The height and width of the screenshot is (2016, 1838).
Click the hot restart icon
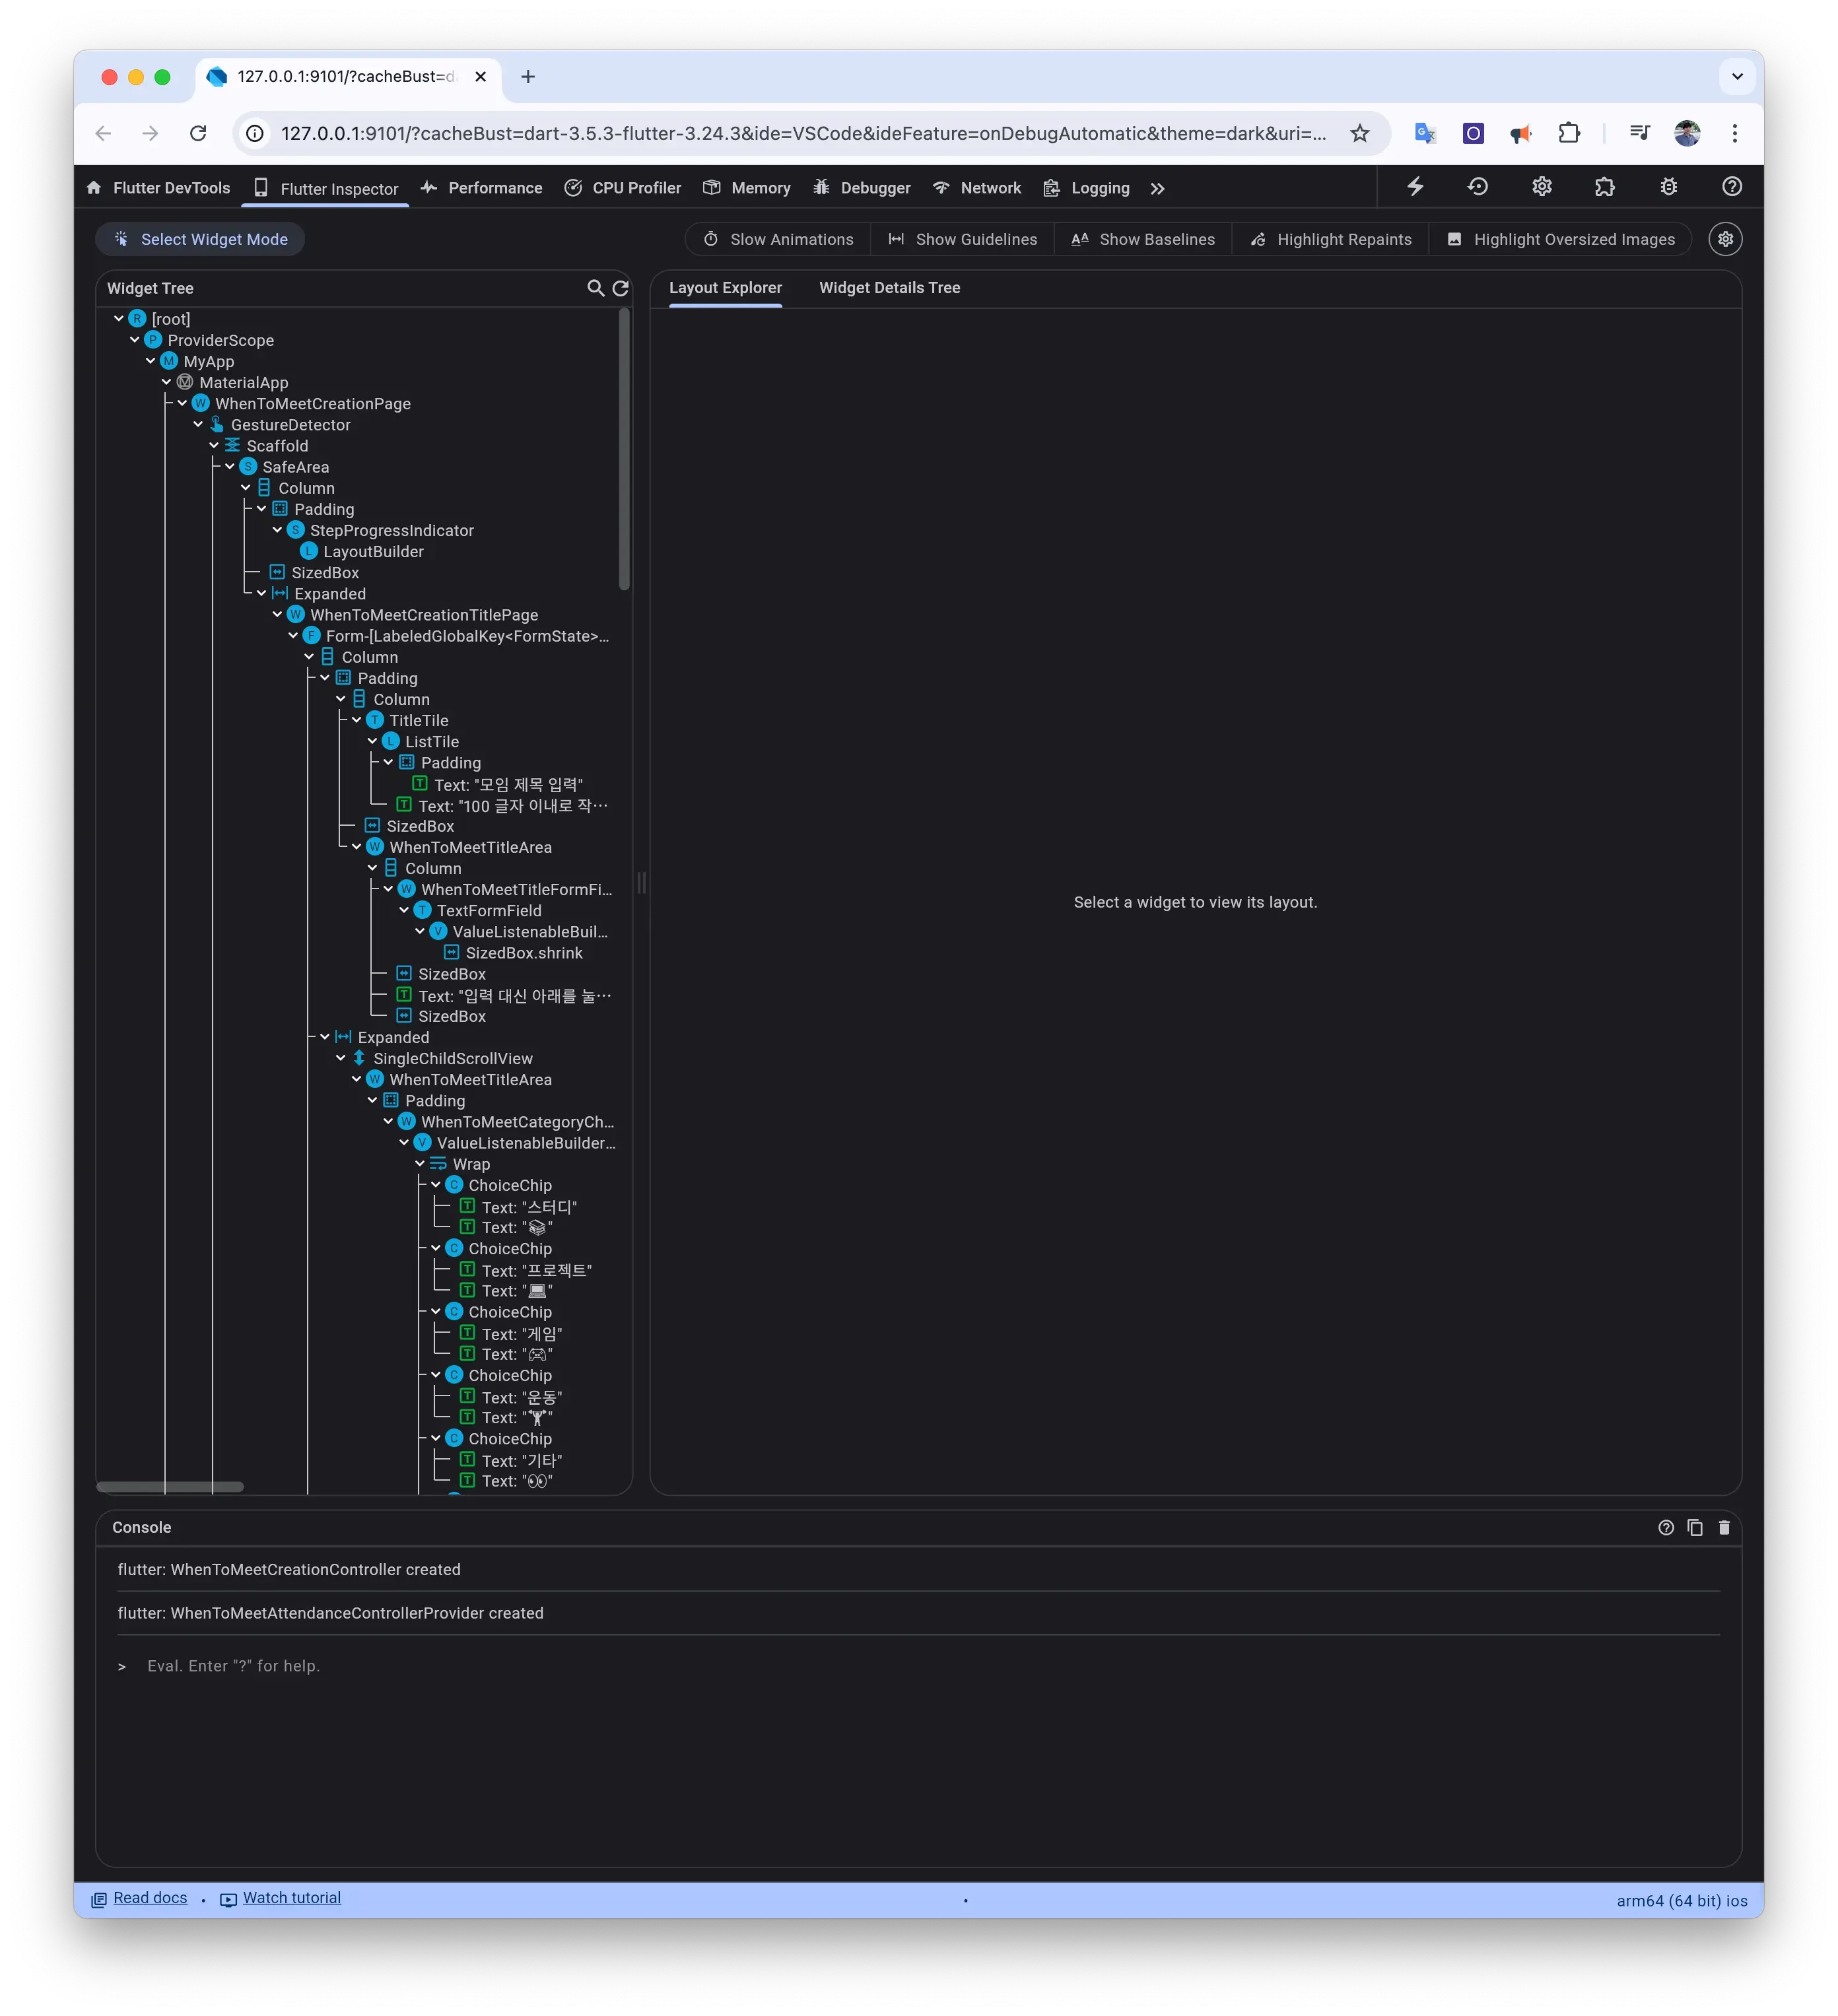click(1478, 187)
